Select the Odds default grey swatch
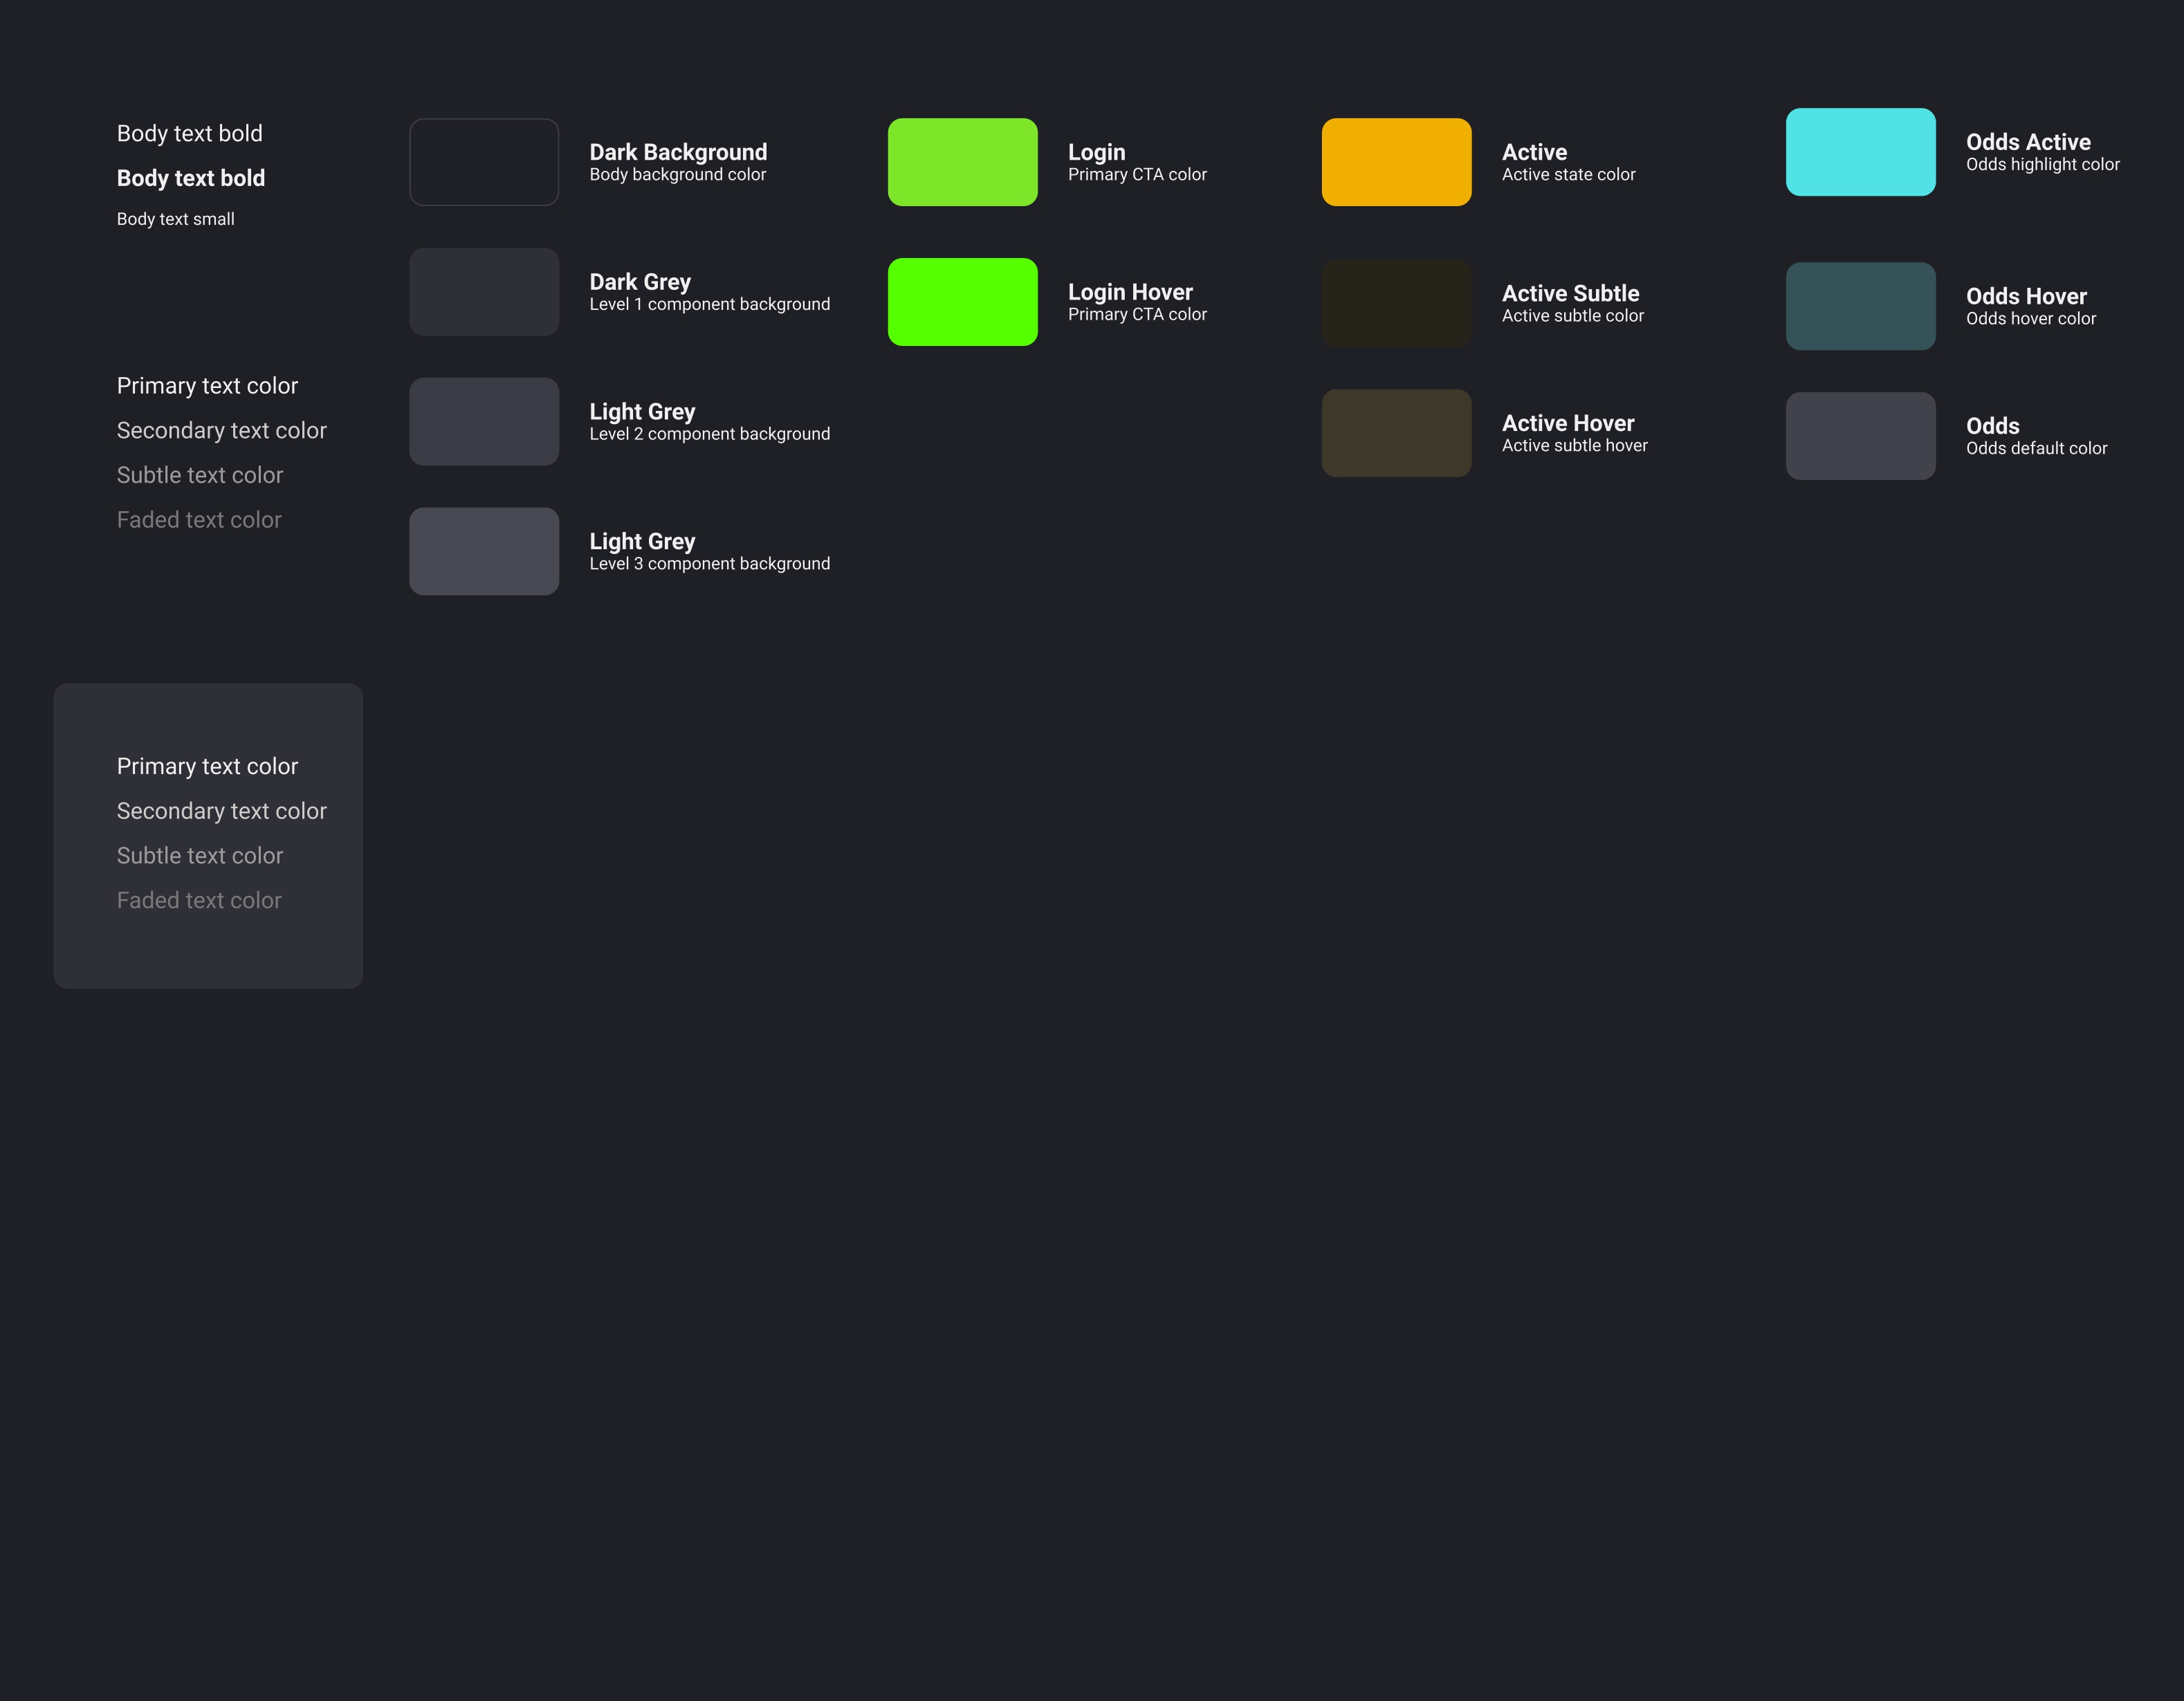 click(x=1860, y=436)
